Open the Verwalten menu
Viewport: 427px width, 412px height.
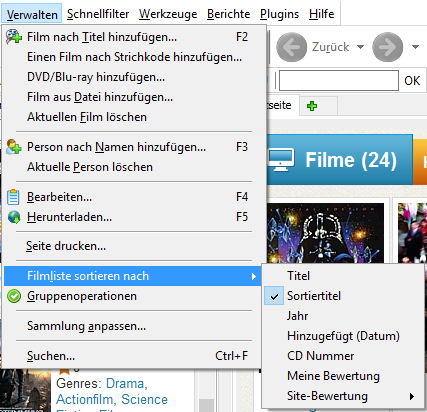point(32,14)
